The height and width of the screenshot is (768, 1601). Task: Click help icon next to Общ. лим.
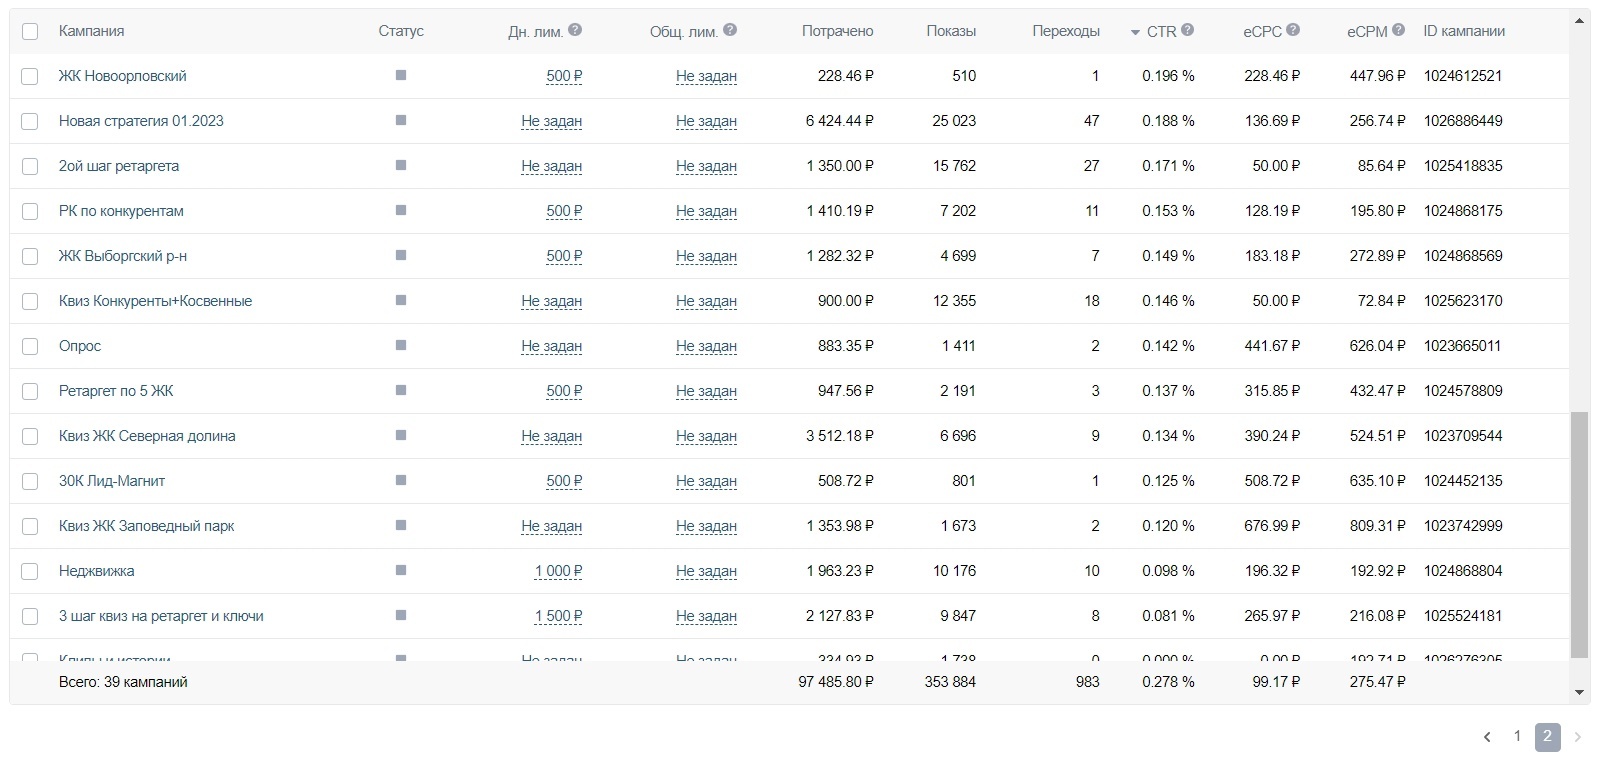pyautogui.click(x=730, y=30)
